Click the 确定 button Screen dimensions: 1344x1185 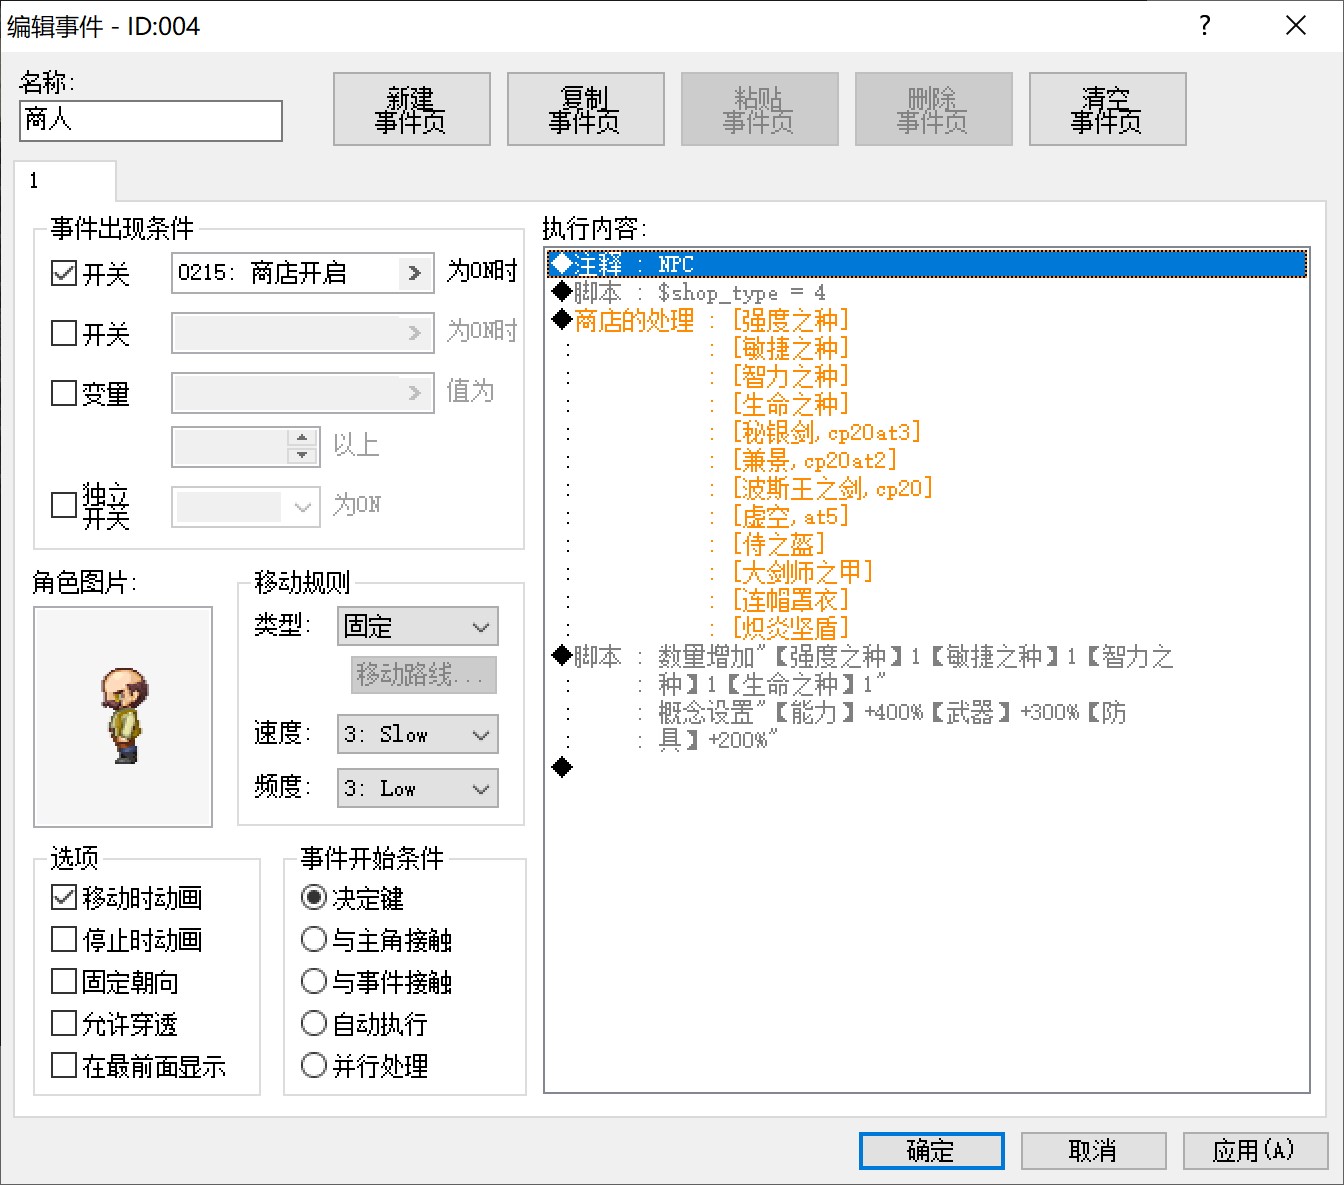click(x=932, y=1151)
